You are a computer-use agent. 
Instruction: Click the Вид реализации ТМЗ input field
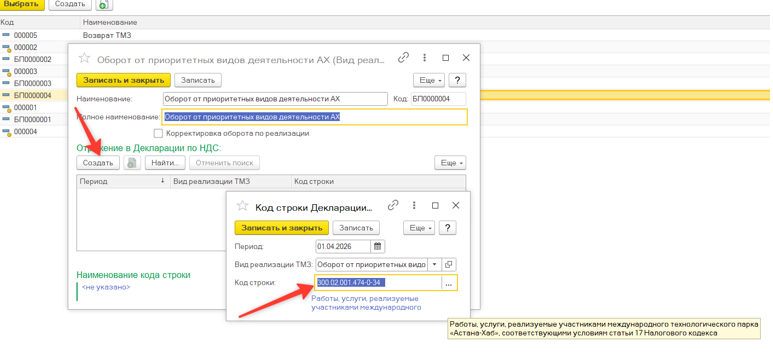(371, 264)
